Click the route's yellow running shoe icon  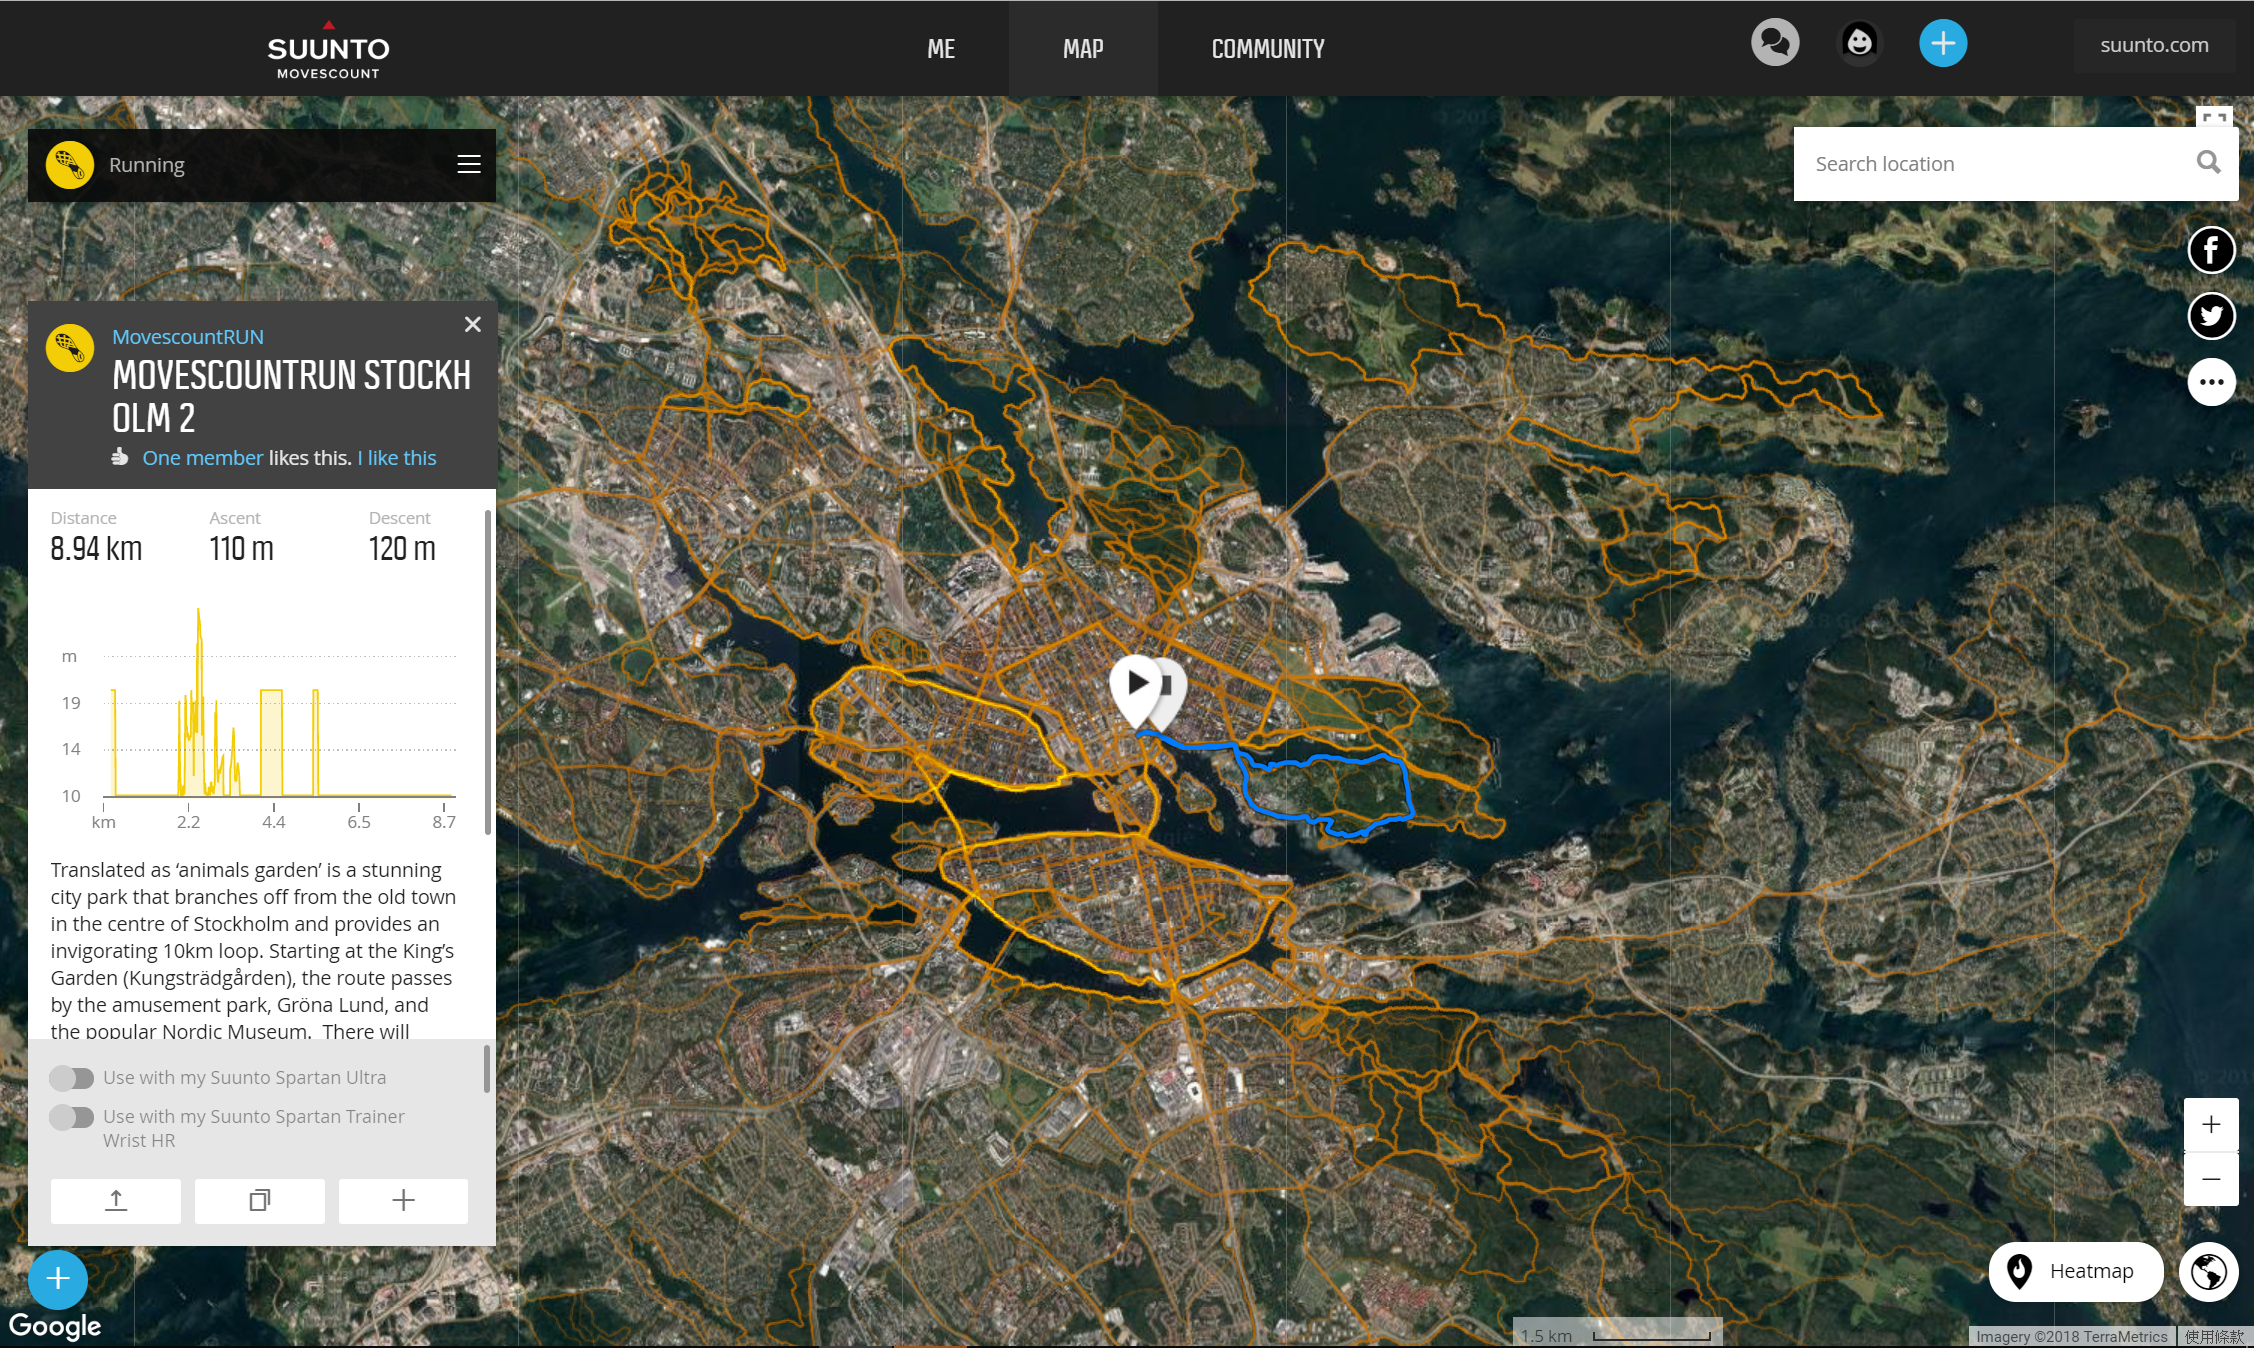[70, 348]
